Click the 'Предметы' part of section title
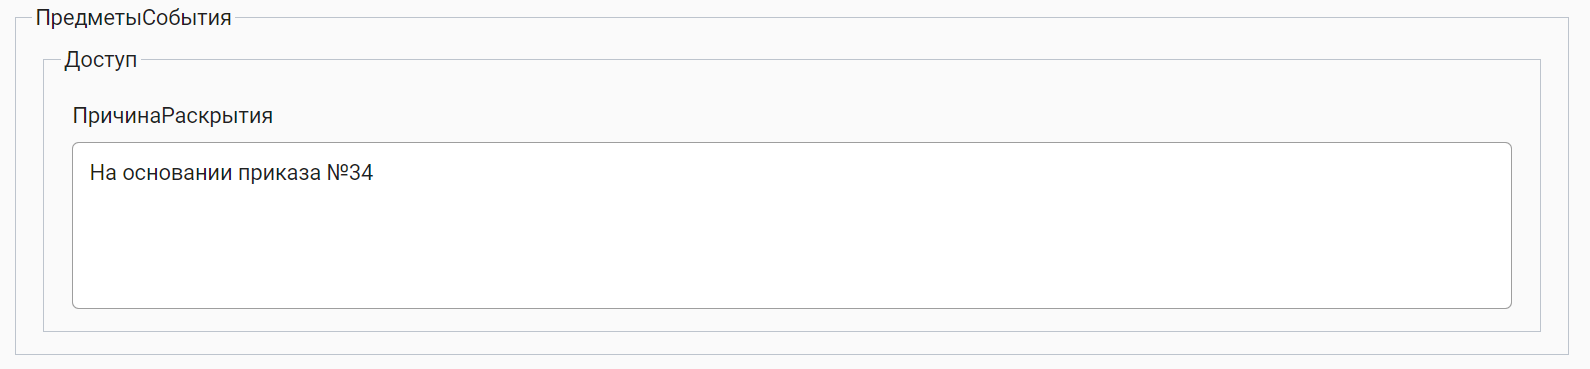The width and height of the screenshot is (1590, 369). [88, 18]
